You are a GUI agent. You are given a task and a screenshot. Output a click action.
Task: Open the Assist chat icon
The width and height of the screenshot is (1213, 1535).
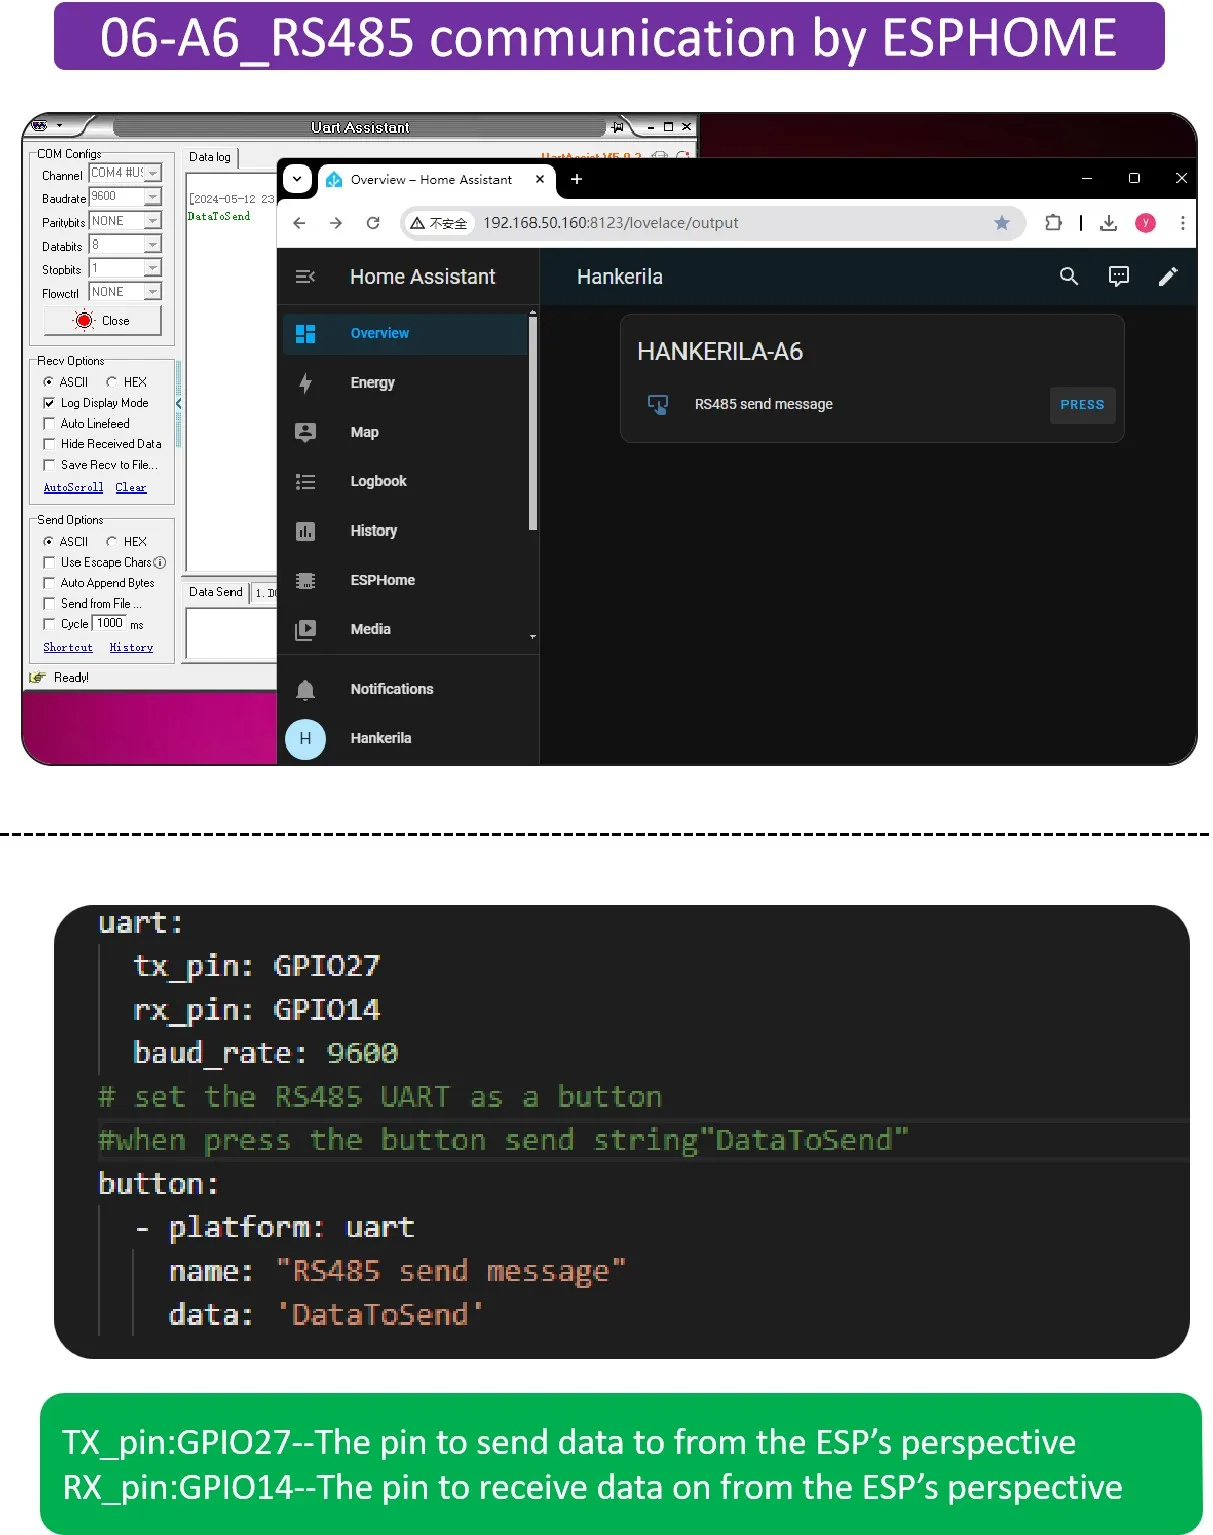point(1118,277)
